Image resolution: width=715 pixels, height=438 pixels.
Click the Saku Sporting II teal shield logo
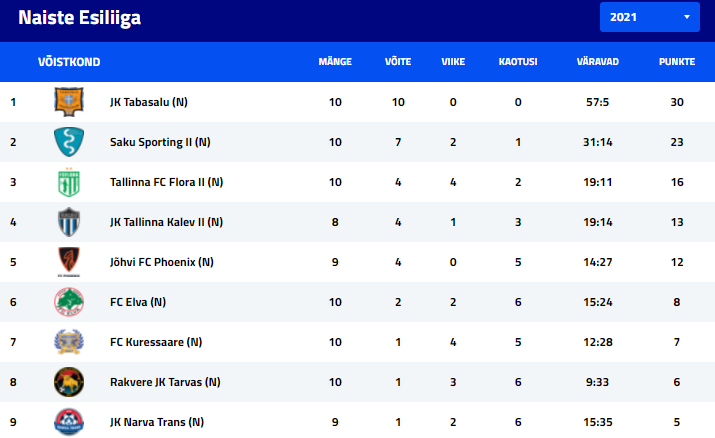pyautogui.click(x=69, y=142)
